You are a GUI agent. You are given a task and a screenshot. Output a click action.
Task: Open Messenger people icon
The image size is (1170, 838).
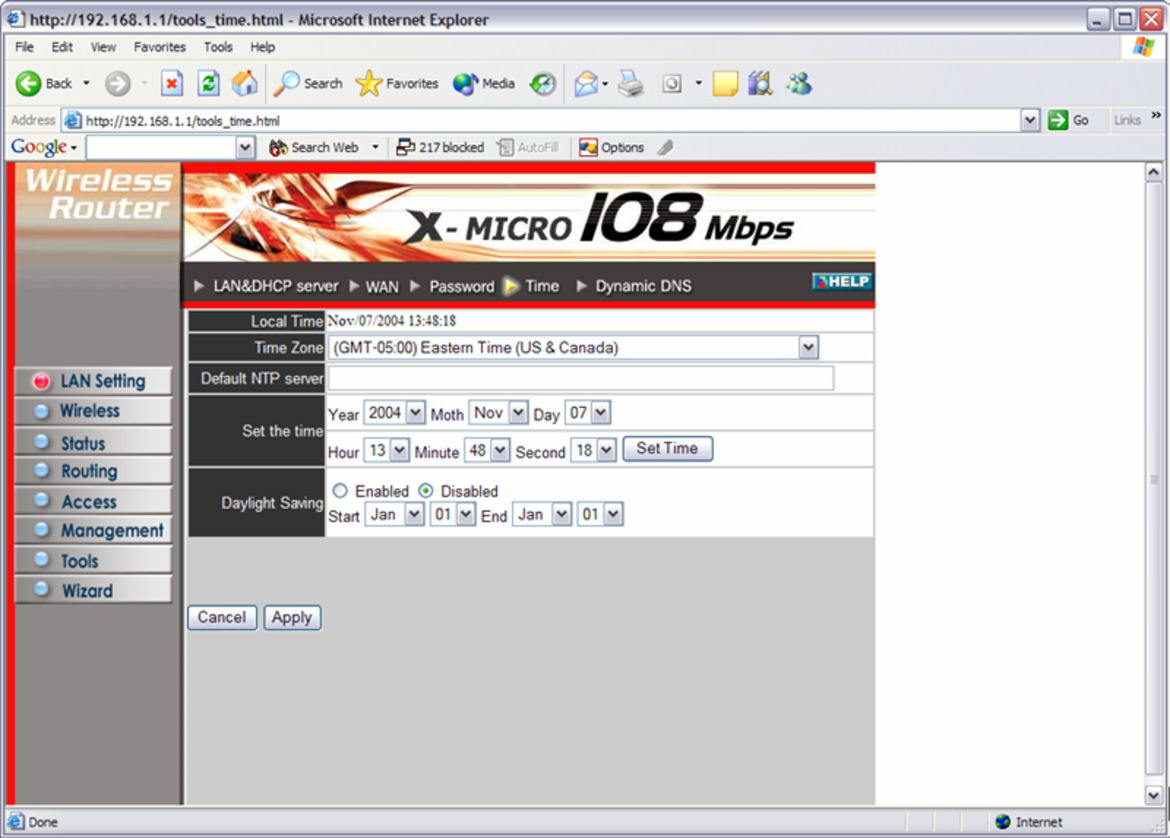click(798, 84)
